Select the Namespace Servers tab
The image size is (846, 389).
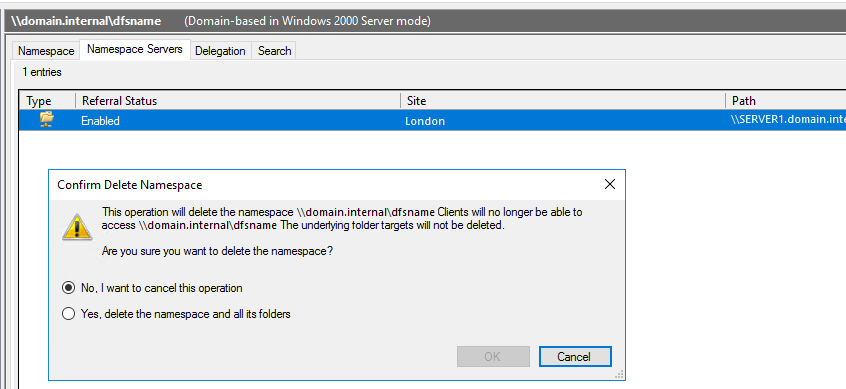[x=135, y=49]
